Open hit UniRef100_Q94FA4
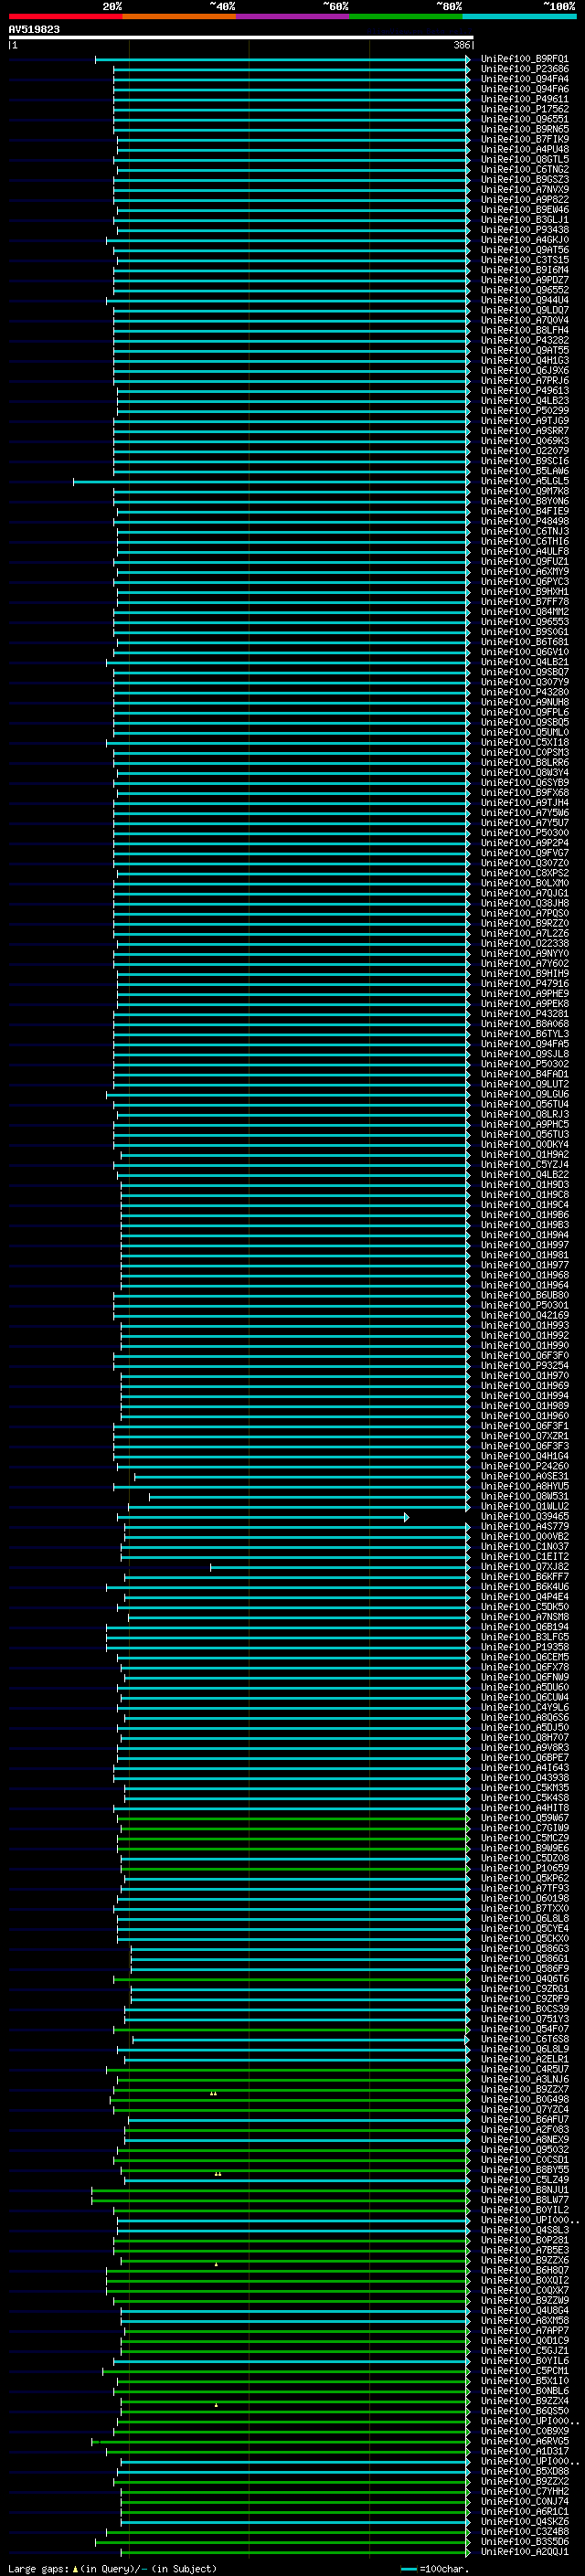The width and height of the screenshot is (585, 2576). tap(525, 79)
